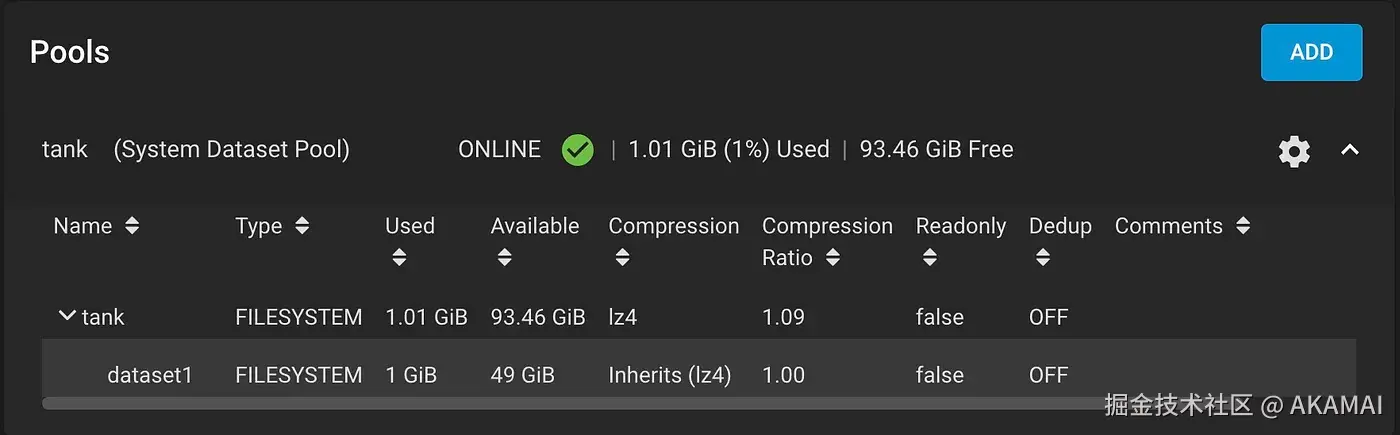Click sort arrows under Used column

point(399,258)
